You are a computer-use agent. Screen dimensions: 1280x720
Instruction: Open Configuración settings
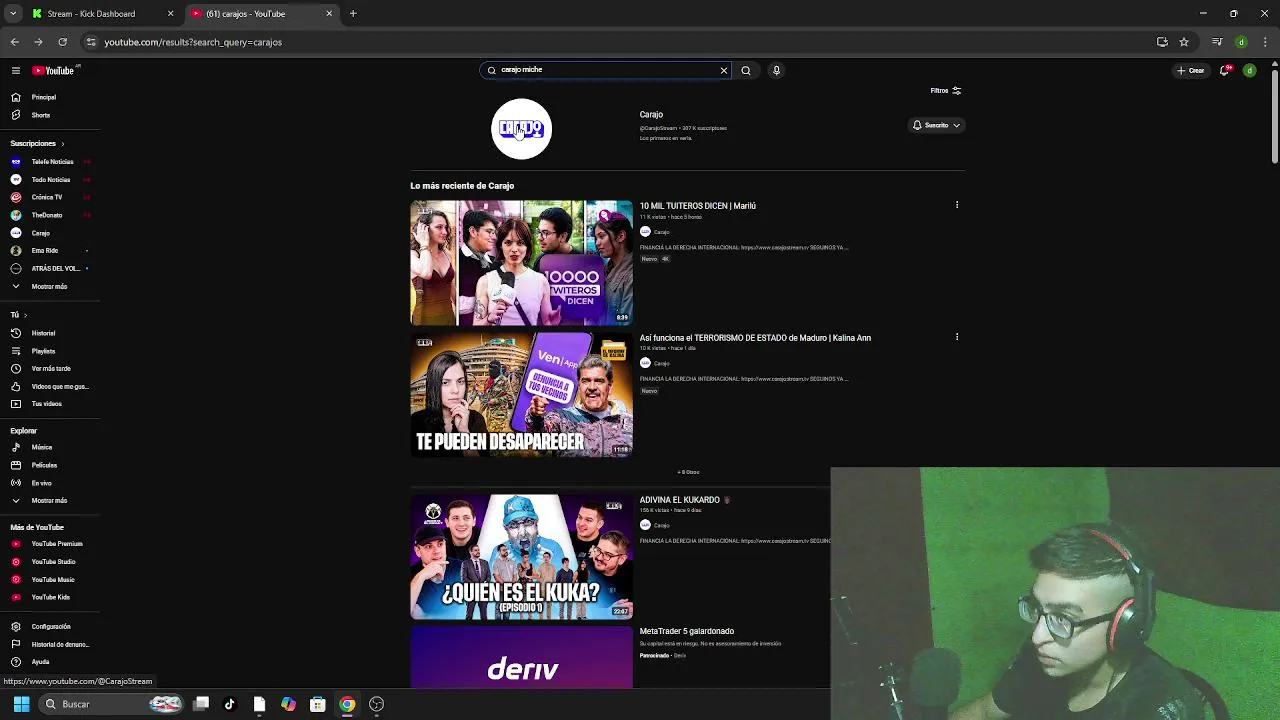[x=50, y=626]
